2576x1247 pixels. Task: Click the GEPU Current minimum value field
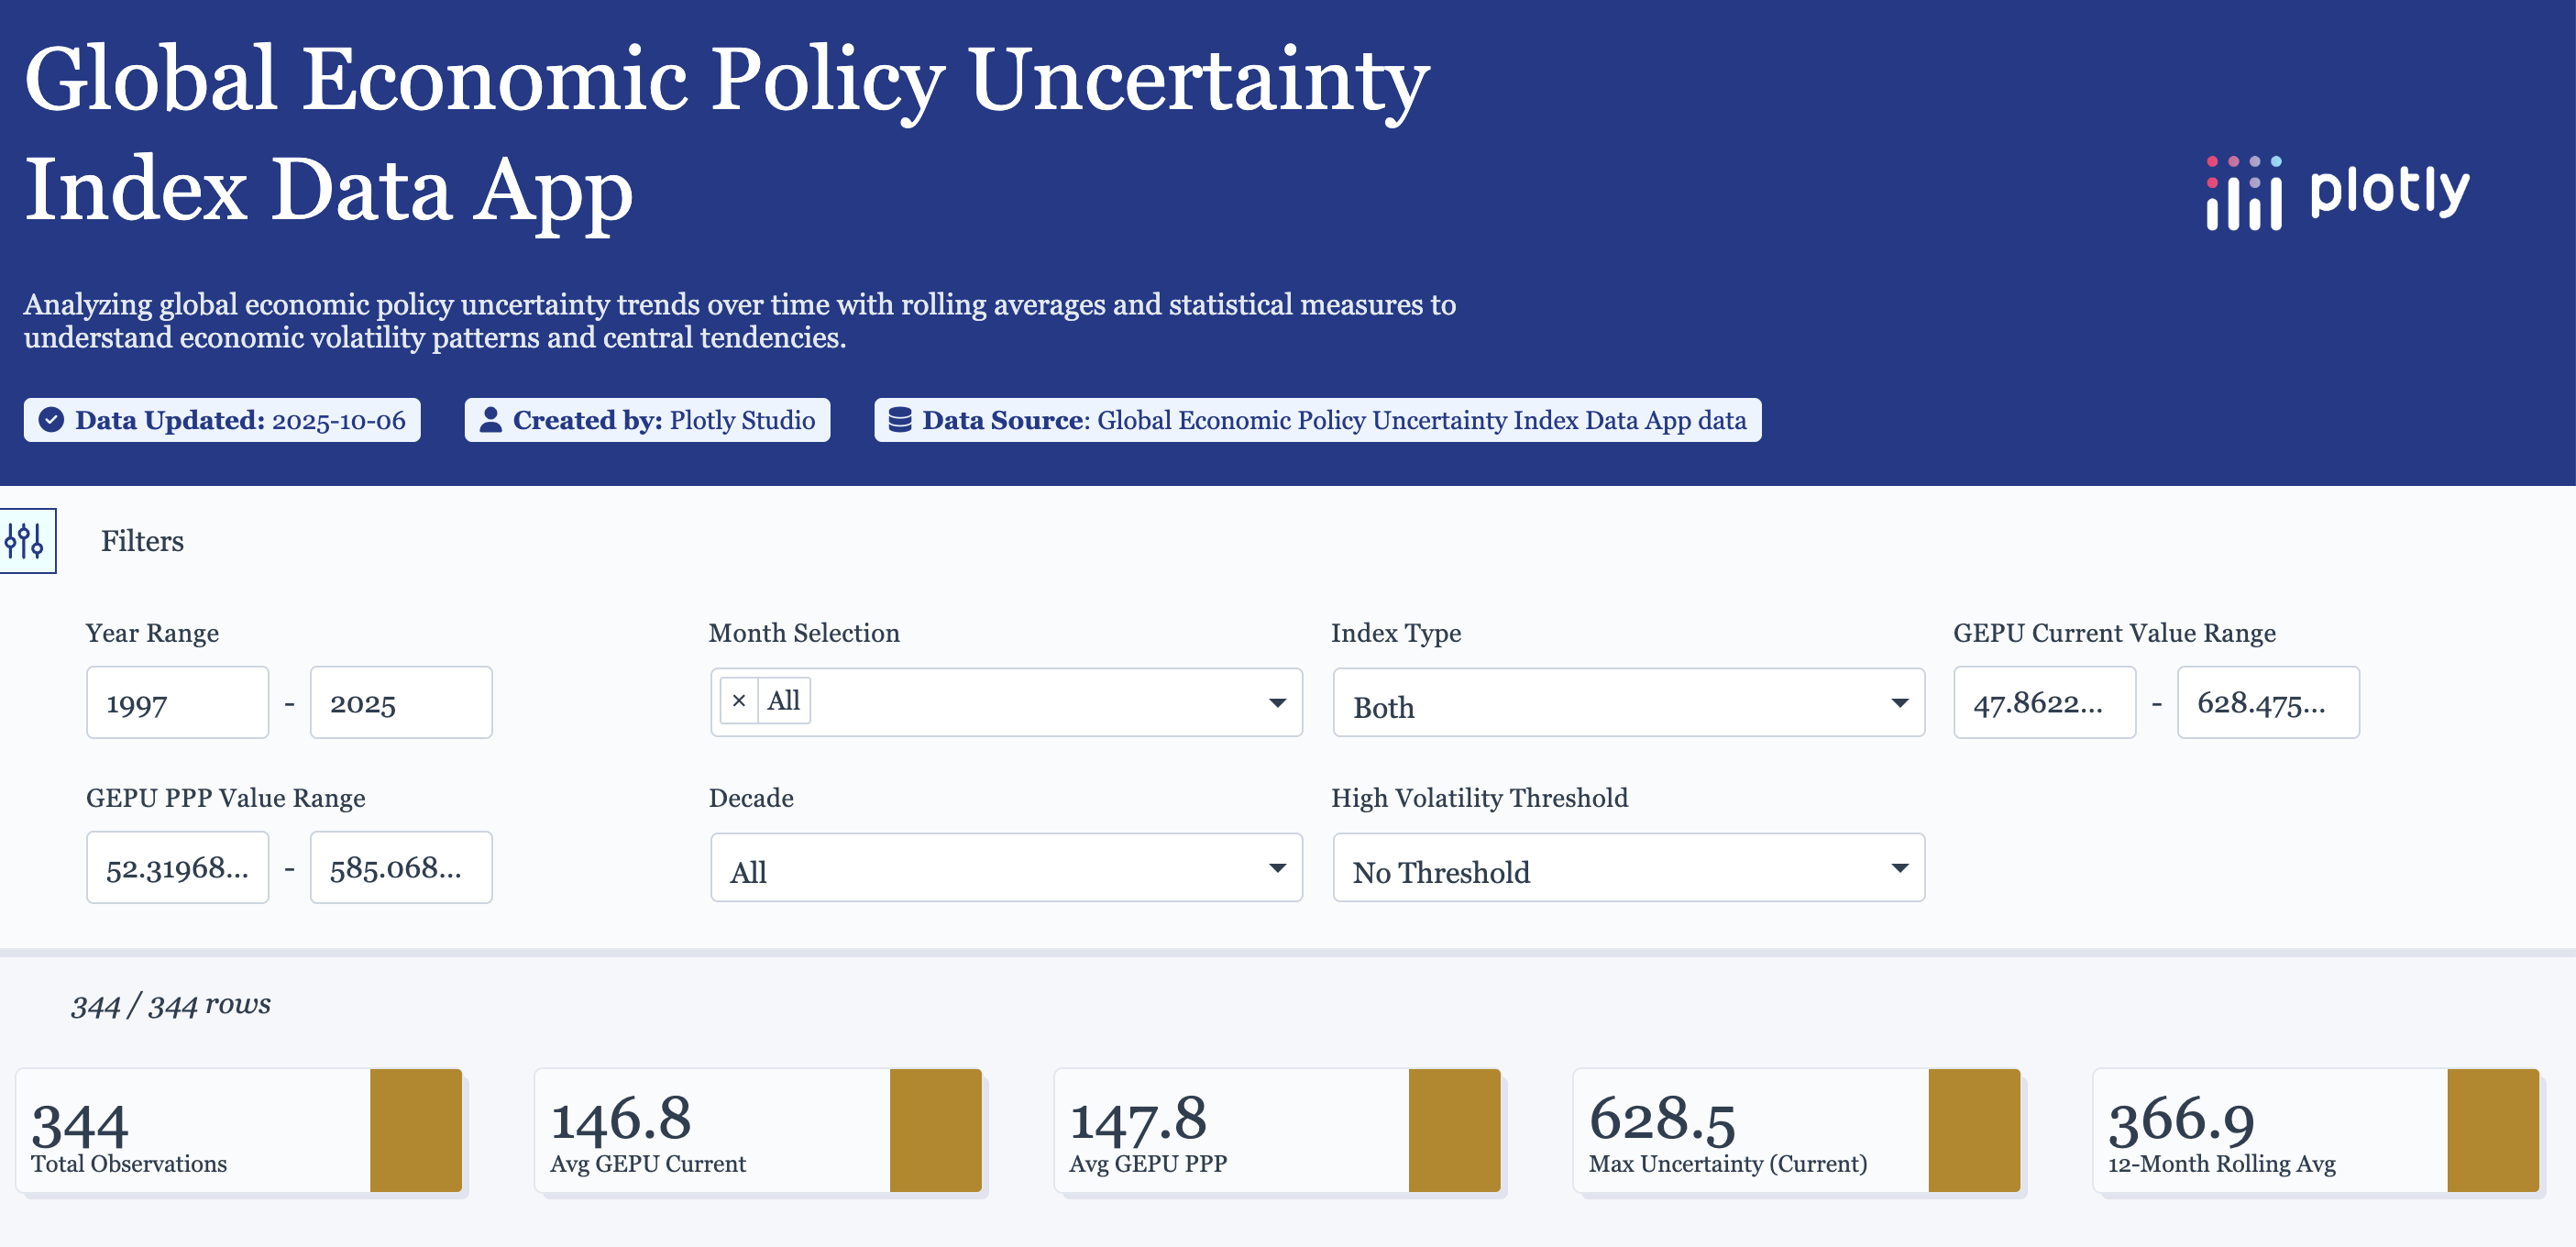2044,703
